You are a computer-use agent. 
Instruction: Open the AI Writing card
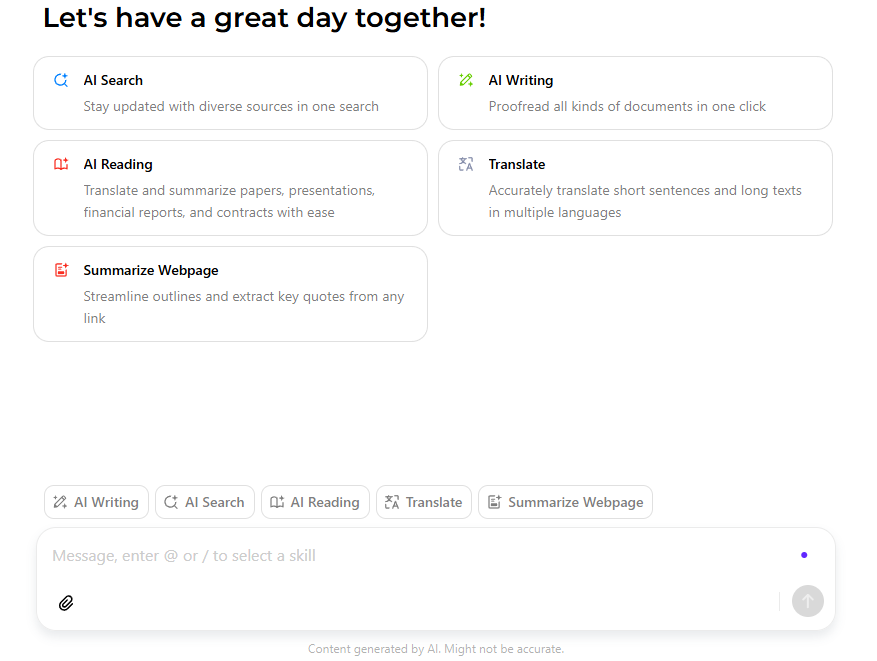click(x=635, y=93)
